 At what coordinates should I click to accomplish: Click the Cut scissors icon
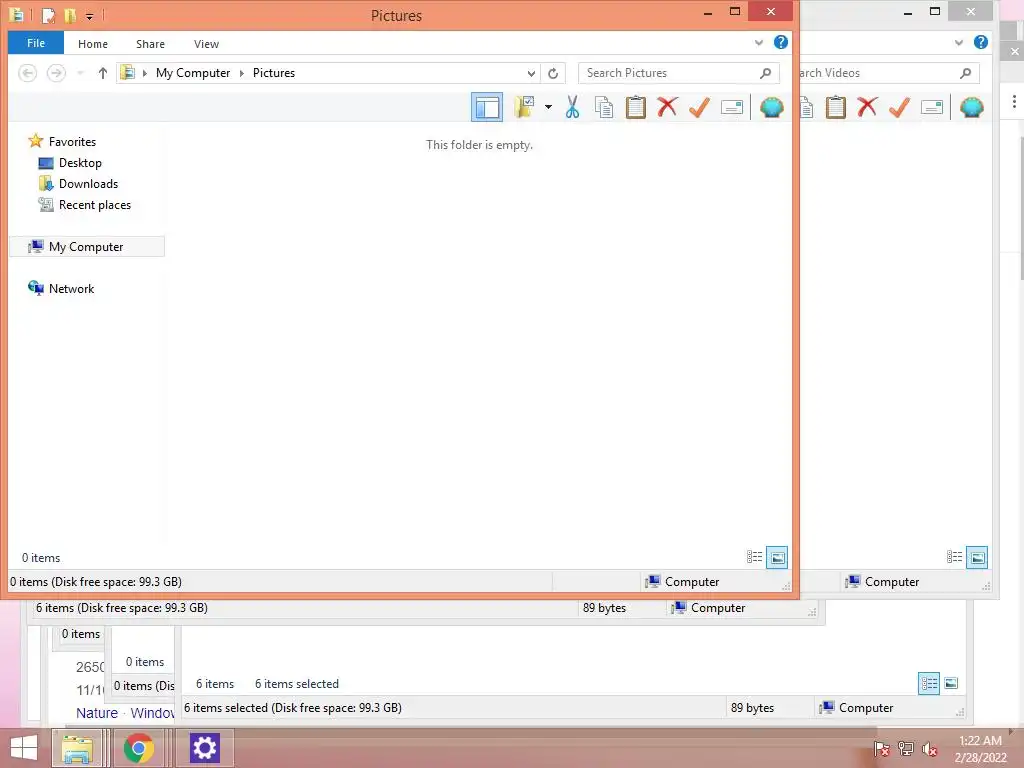(x=572, y=107)
